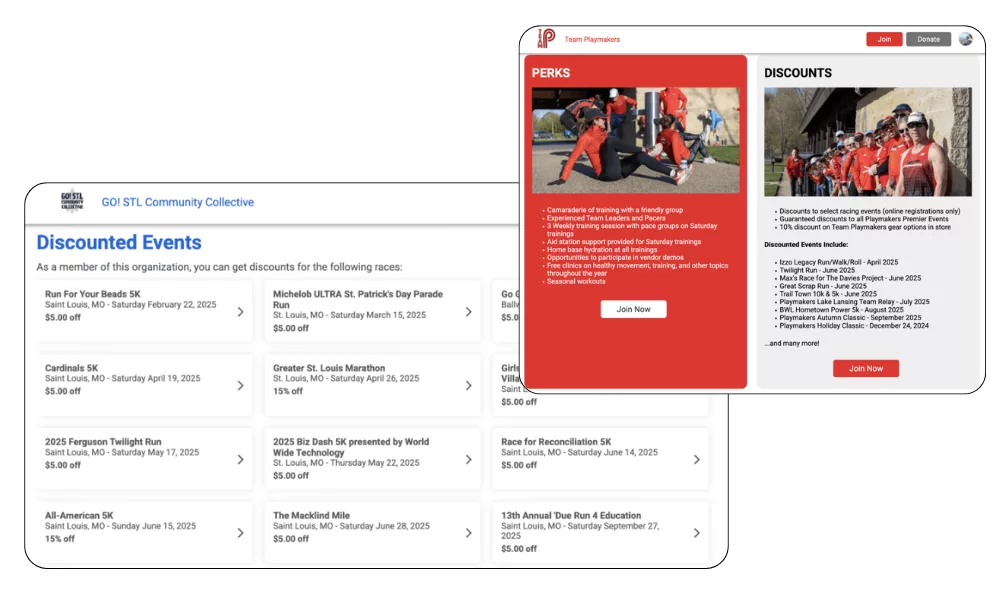Expand The Macklind Mile chevron
Image resolution: width=1000 pixels, height=600 pixels.
(x=468, y=533)
